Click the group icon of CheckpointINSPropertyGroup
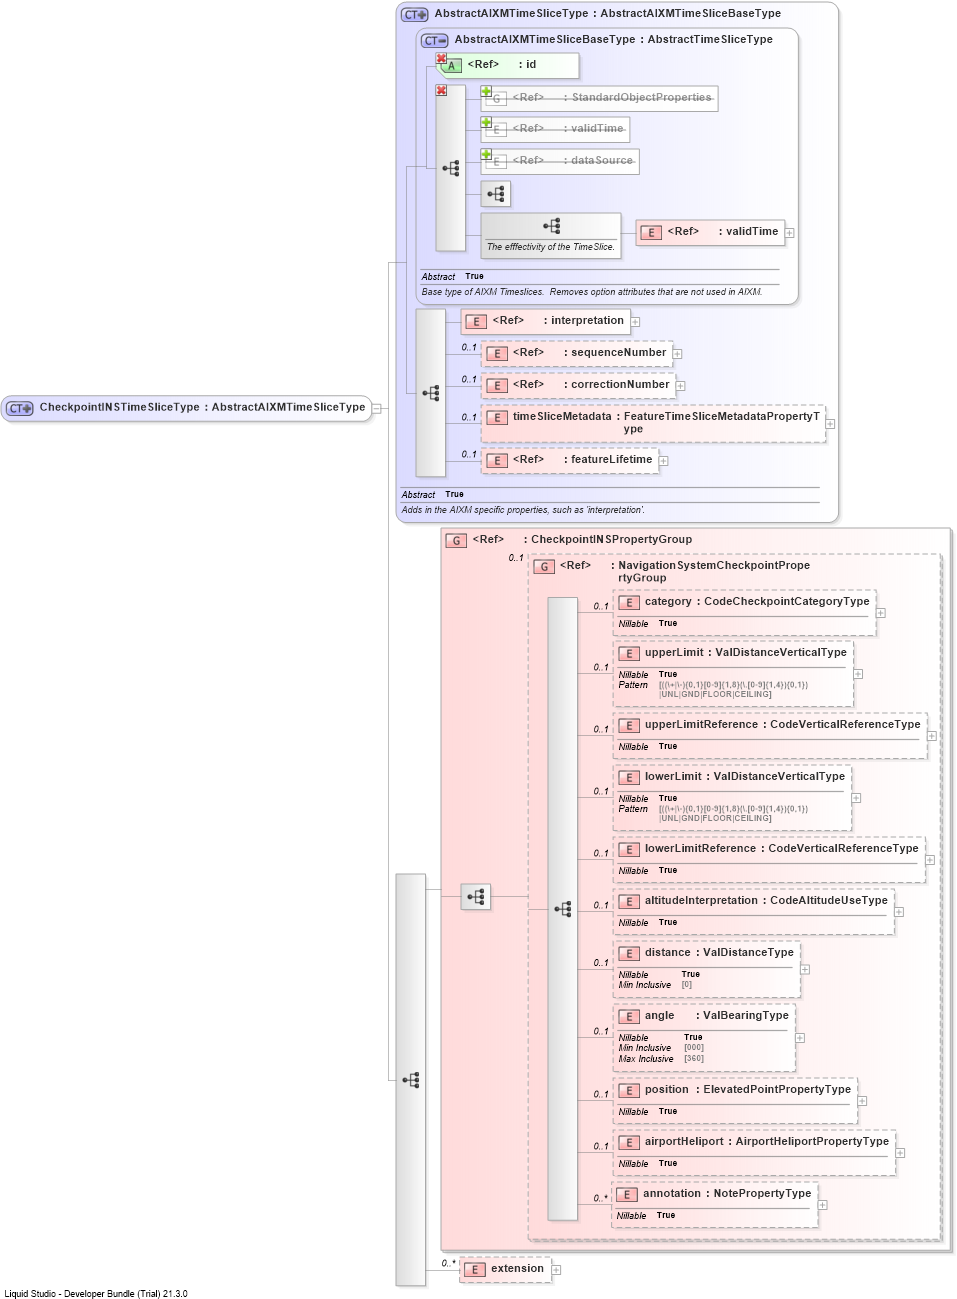 pyautogui.click(x=457, y=540)
